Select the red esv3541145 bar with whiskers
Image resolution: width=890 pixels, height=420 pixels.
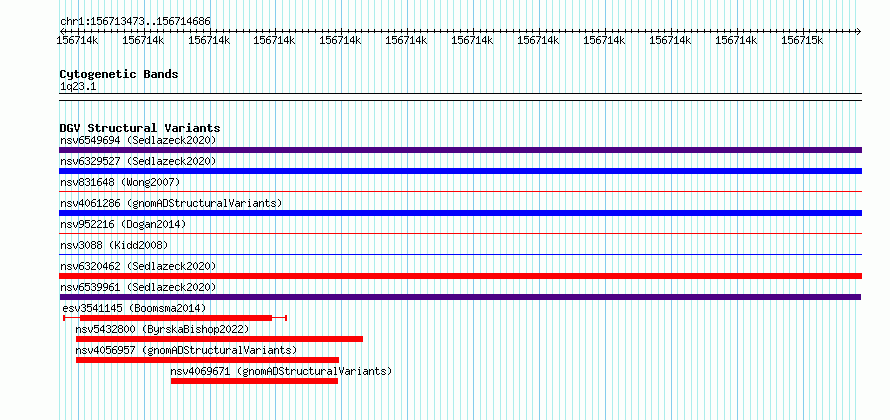pyautogui.click(x=175, y=318)
